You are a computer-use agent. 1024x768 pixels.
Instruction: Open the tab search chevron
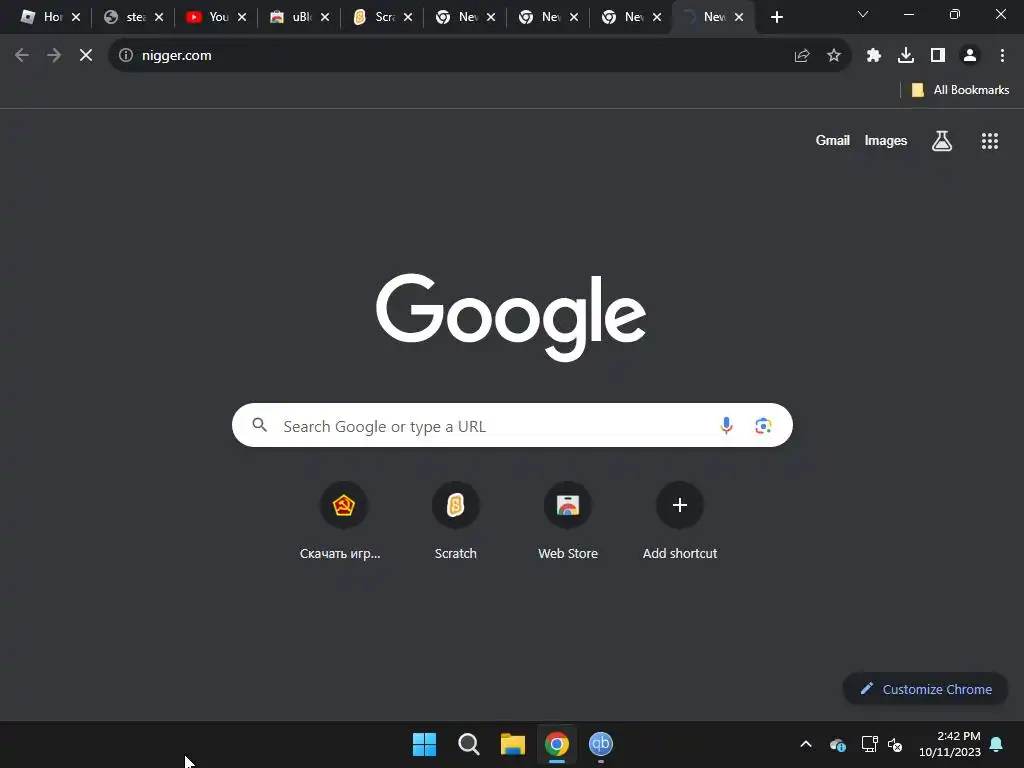click(863, 14)
